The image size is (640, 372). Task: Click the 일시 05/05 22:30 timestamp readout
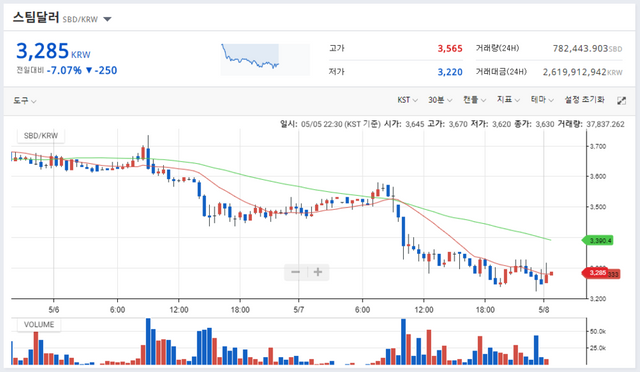tap(330, 124)
